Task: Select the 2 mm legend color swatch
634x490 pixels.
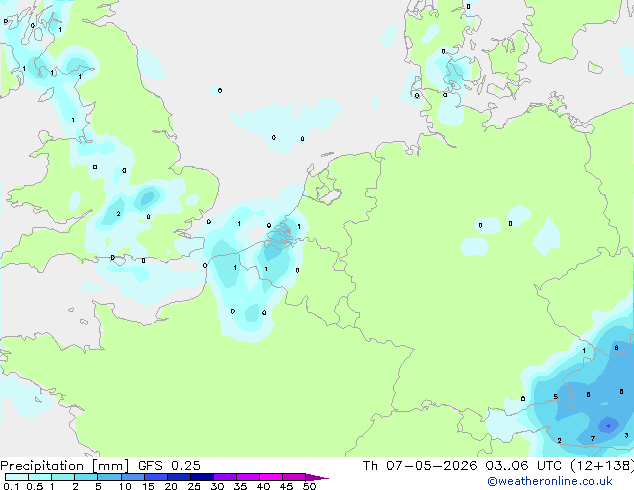Action: [86, 477]
